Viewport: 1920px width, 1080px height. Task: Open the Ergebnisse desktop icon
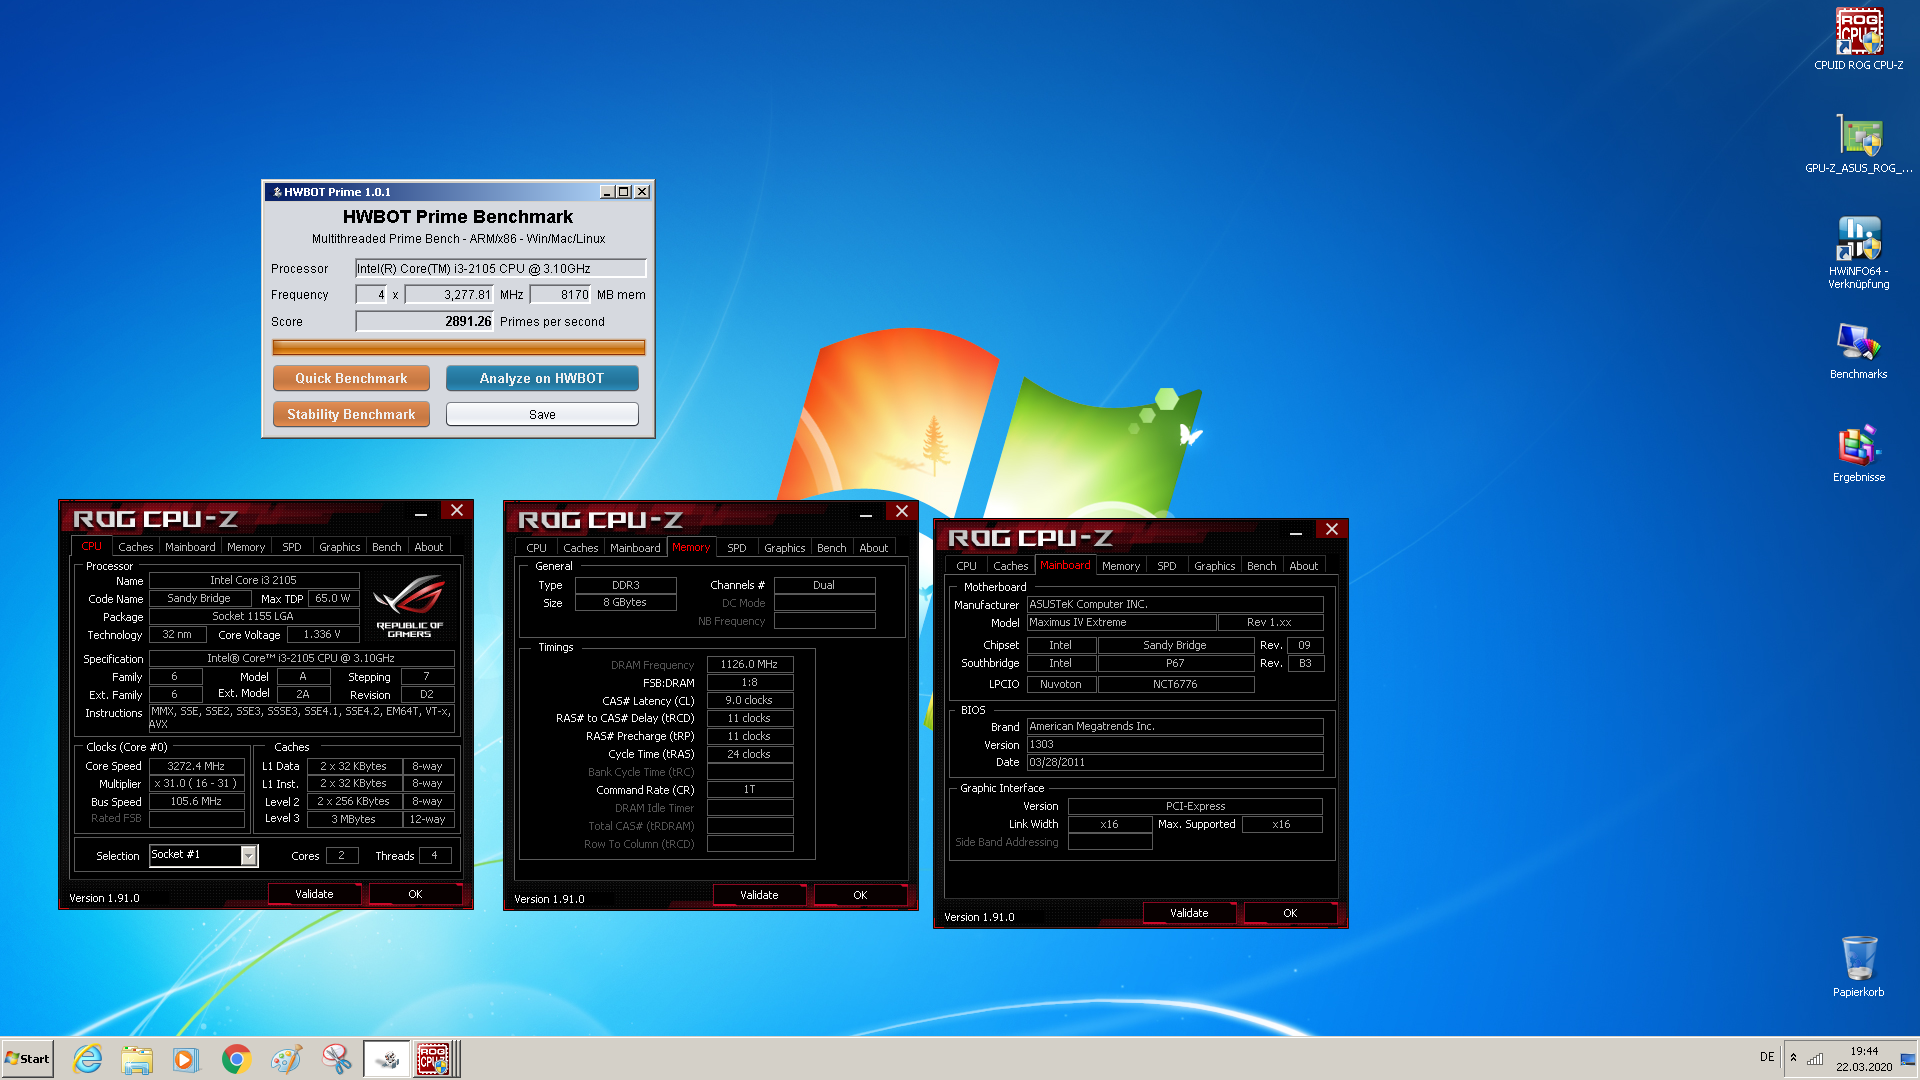[x=1858, y=454]
